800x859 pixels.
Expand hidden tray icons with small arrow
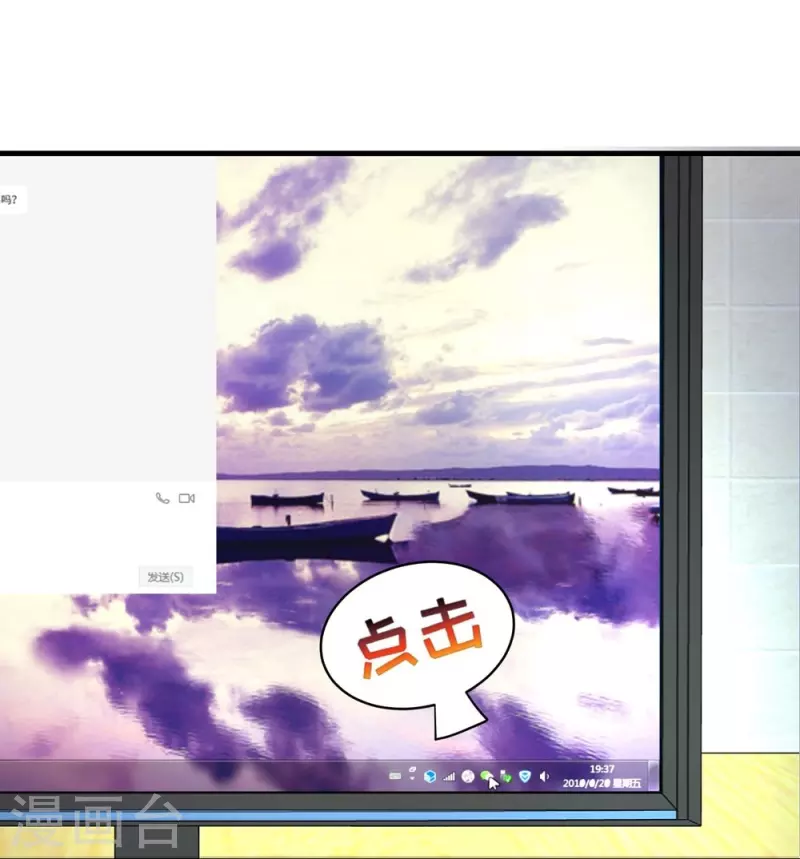(x=412, y=774)
